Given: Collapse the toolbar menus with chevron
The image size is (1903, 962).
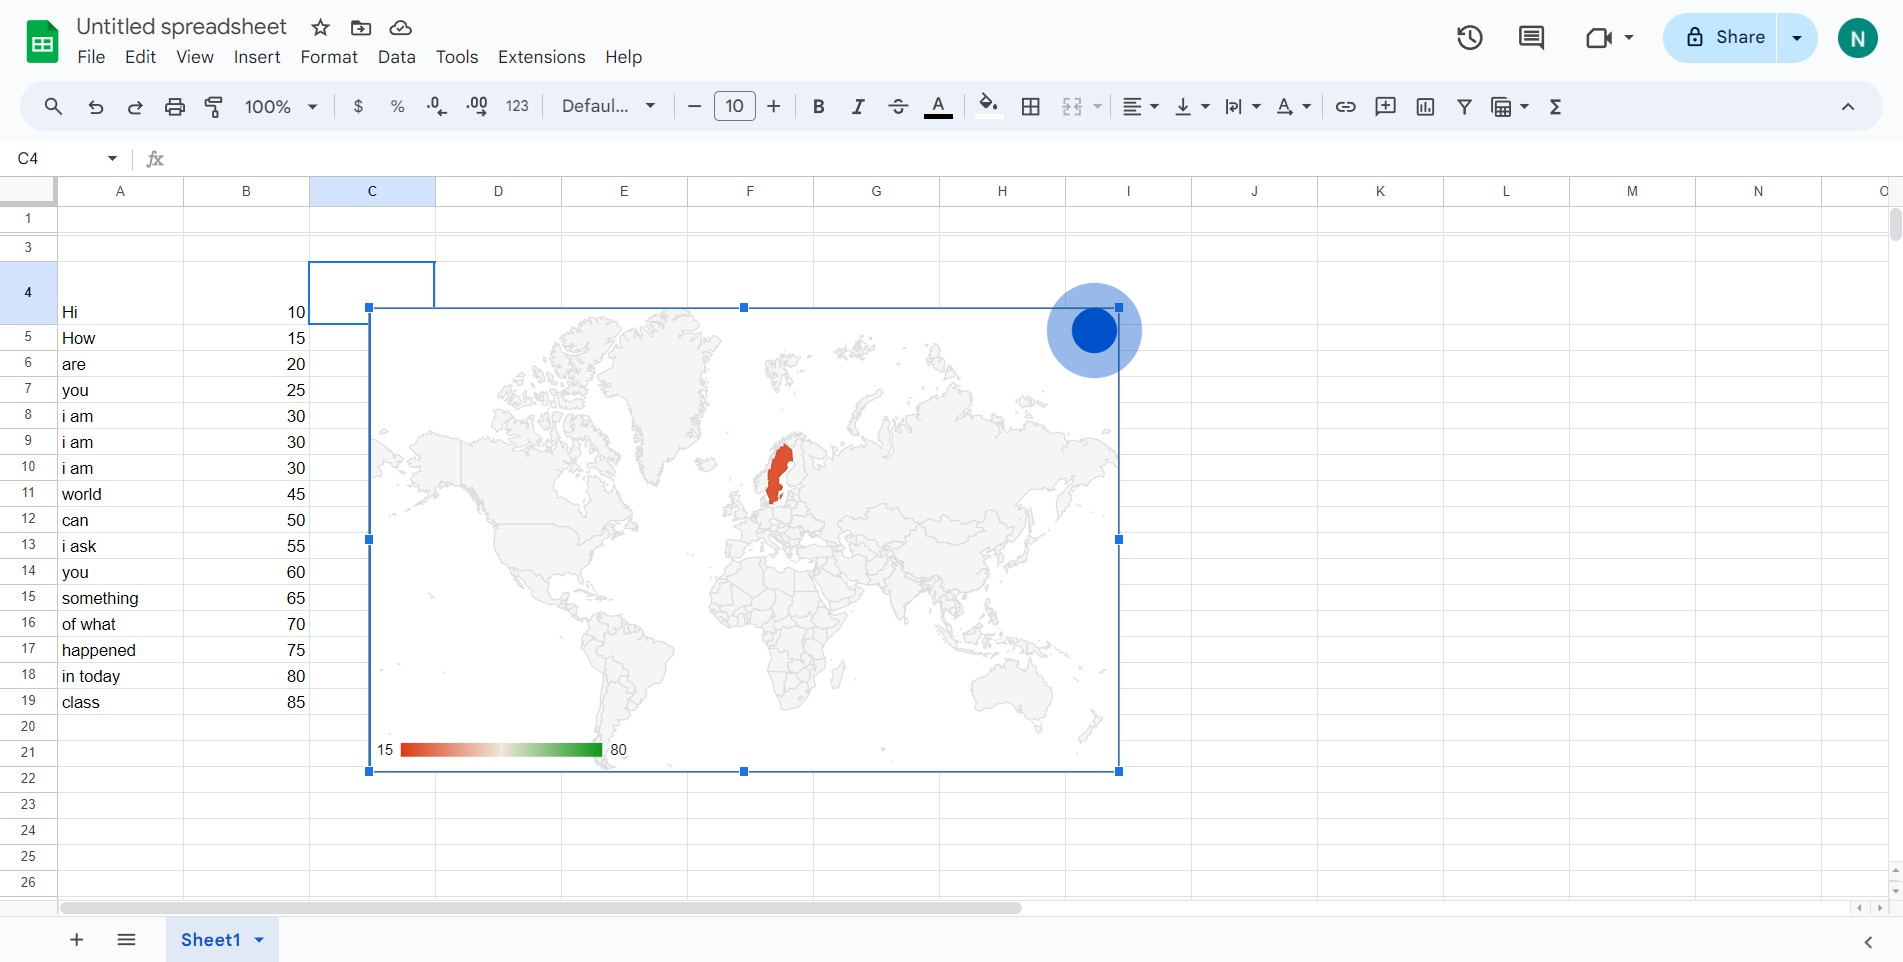Looking at the screenshot, I should click(1848, 106).
